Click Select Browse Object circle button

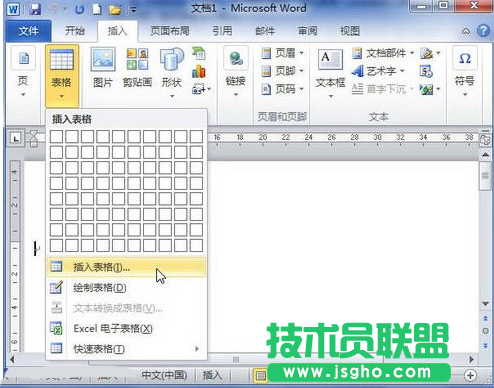(485, 331)
